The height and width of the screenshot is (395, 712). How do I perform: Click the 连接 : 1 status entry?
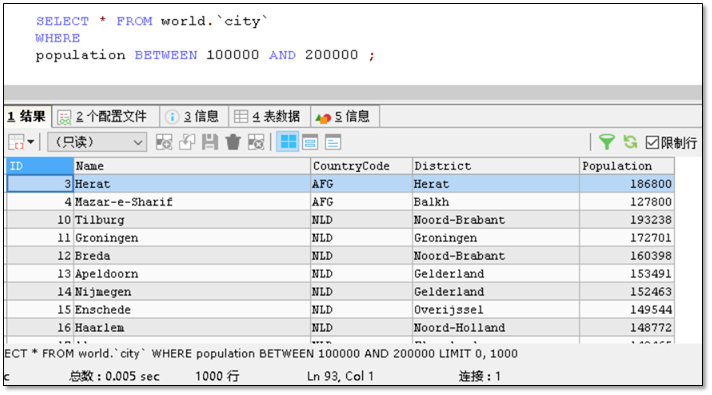pos(480,376)
